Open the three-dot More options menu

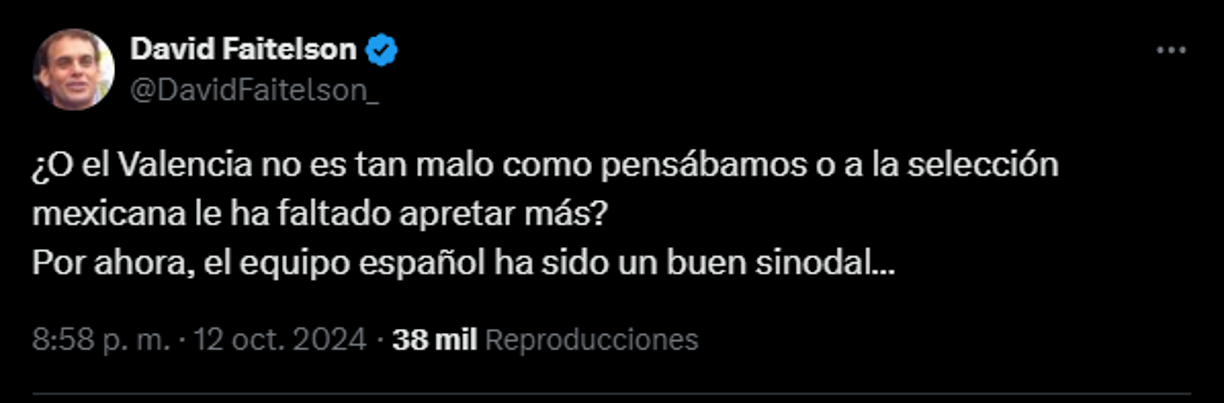pyautogui.click(x=1170, y=50)
